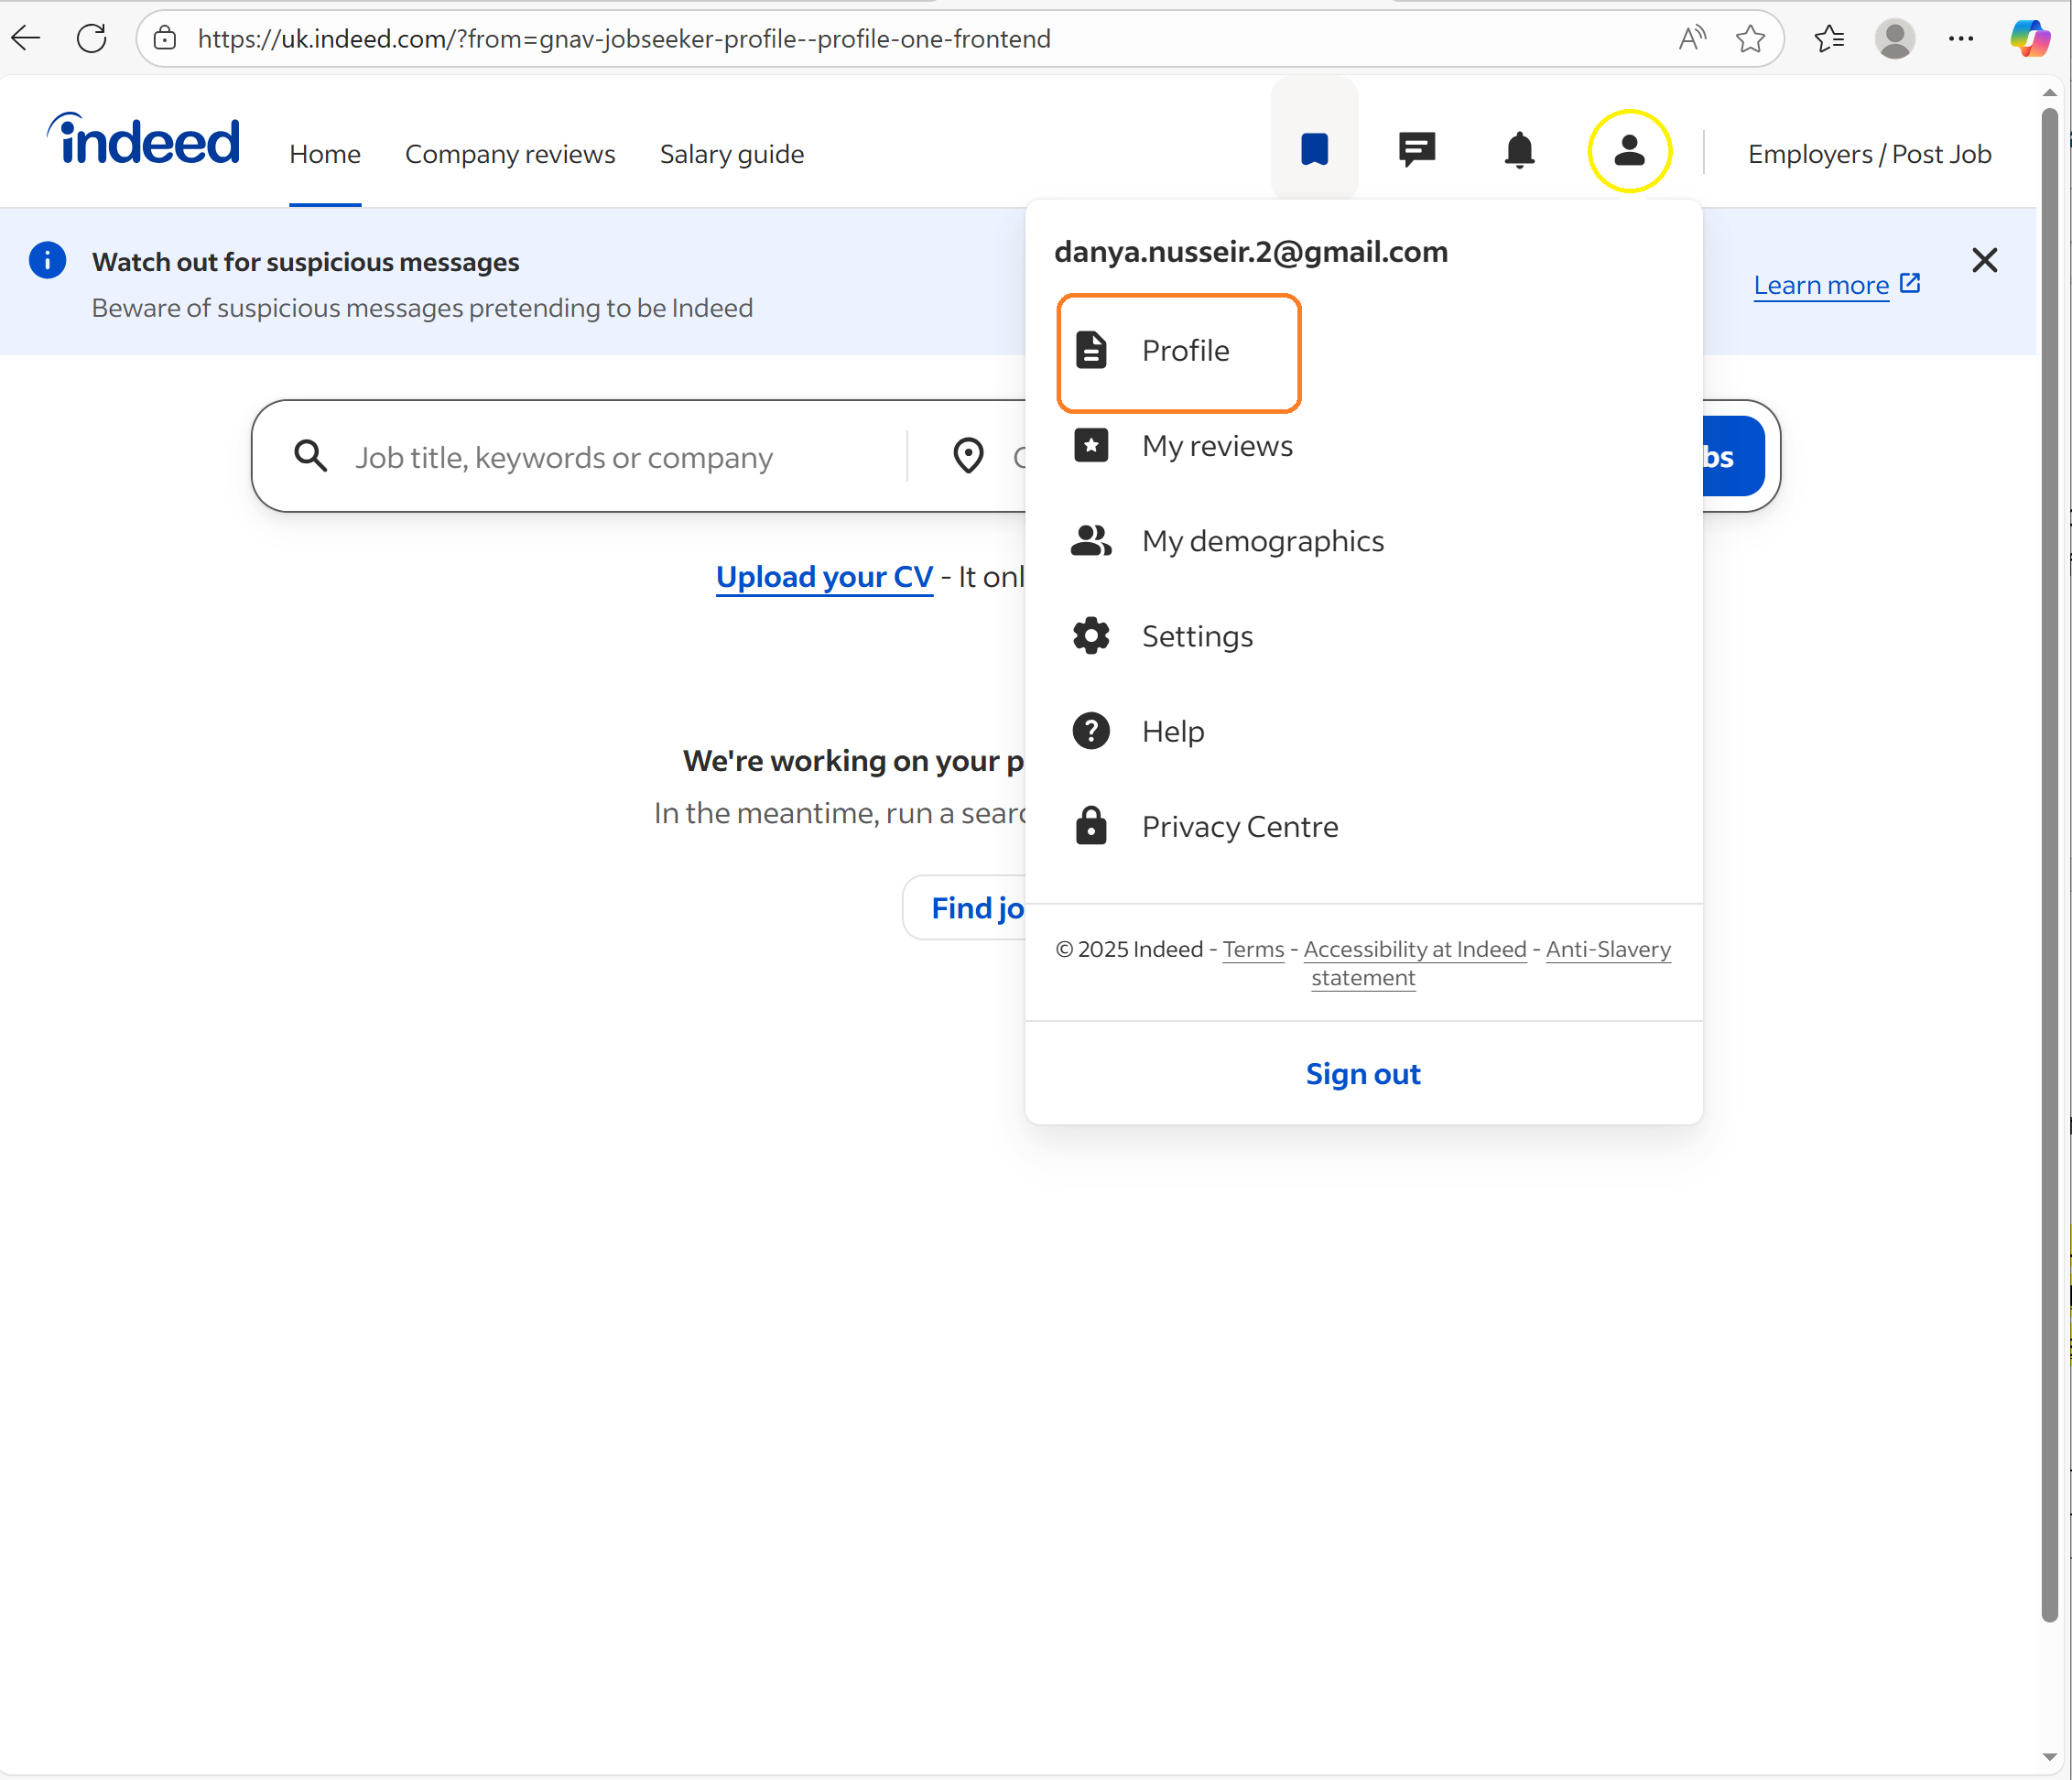The image size is (2072, 1780).
Task: Click Sign out
Action: pos(1362,1073)
